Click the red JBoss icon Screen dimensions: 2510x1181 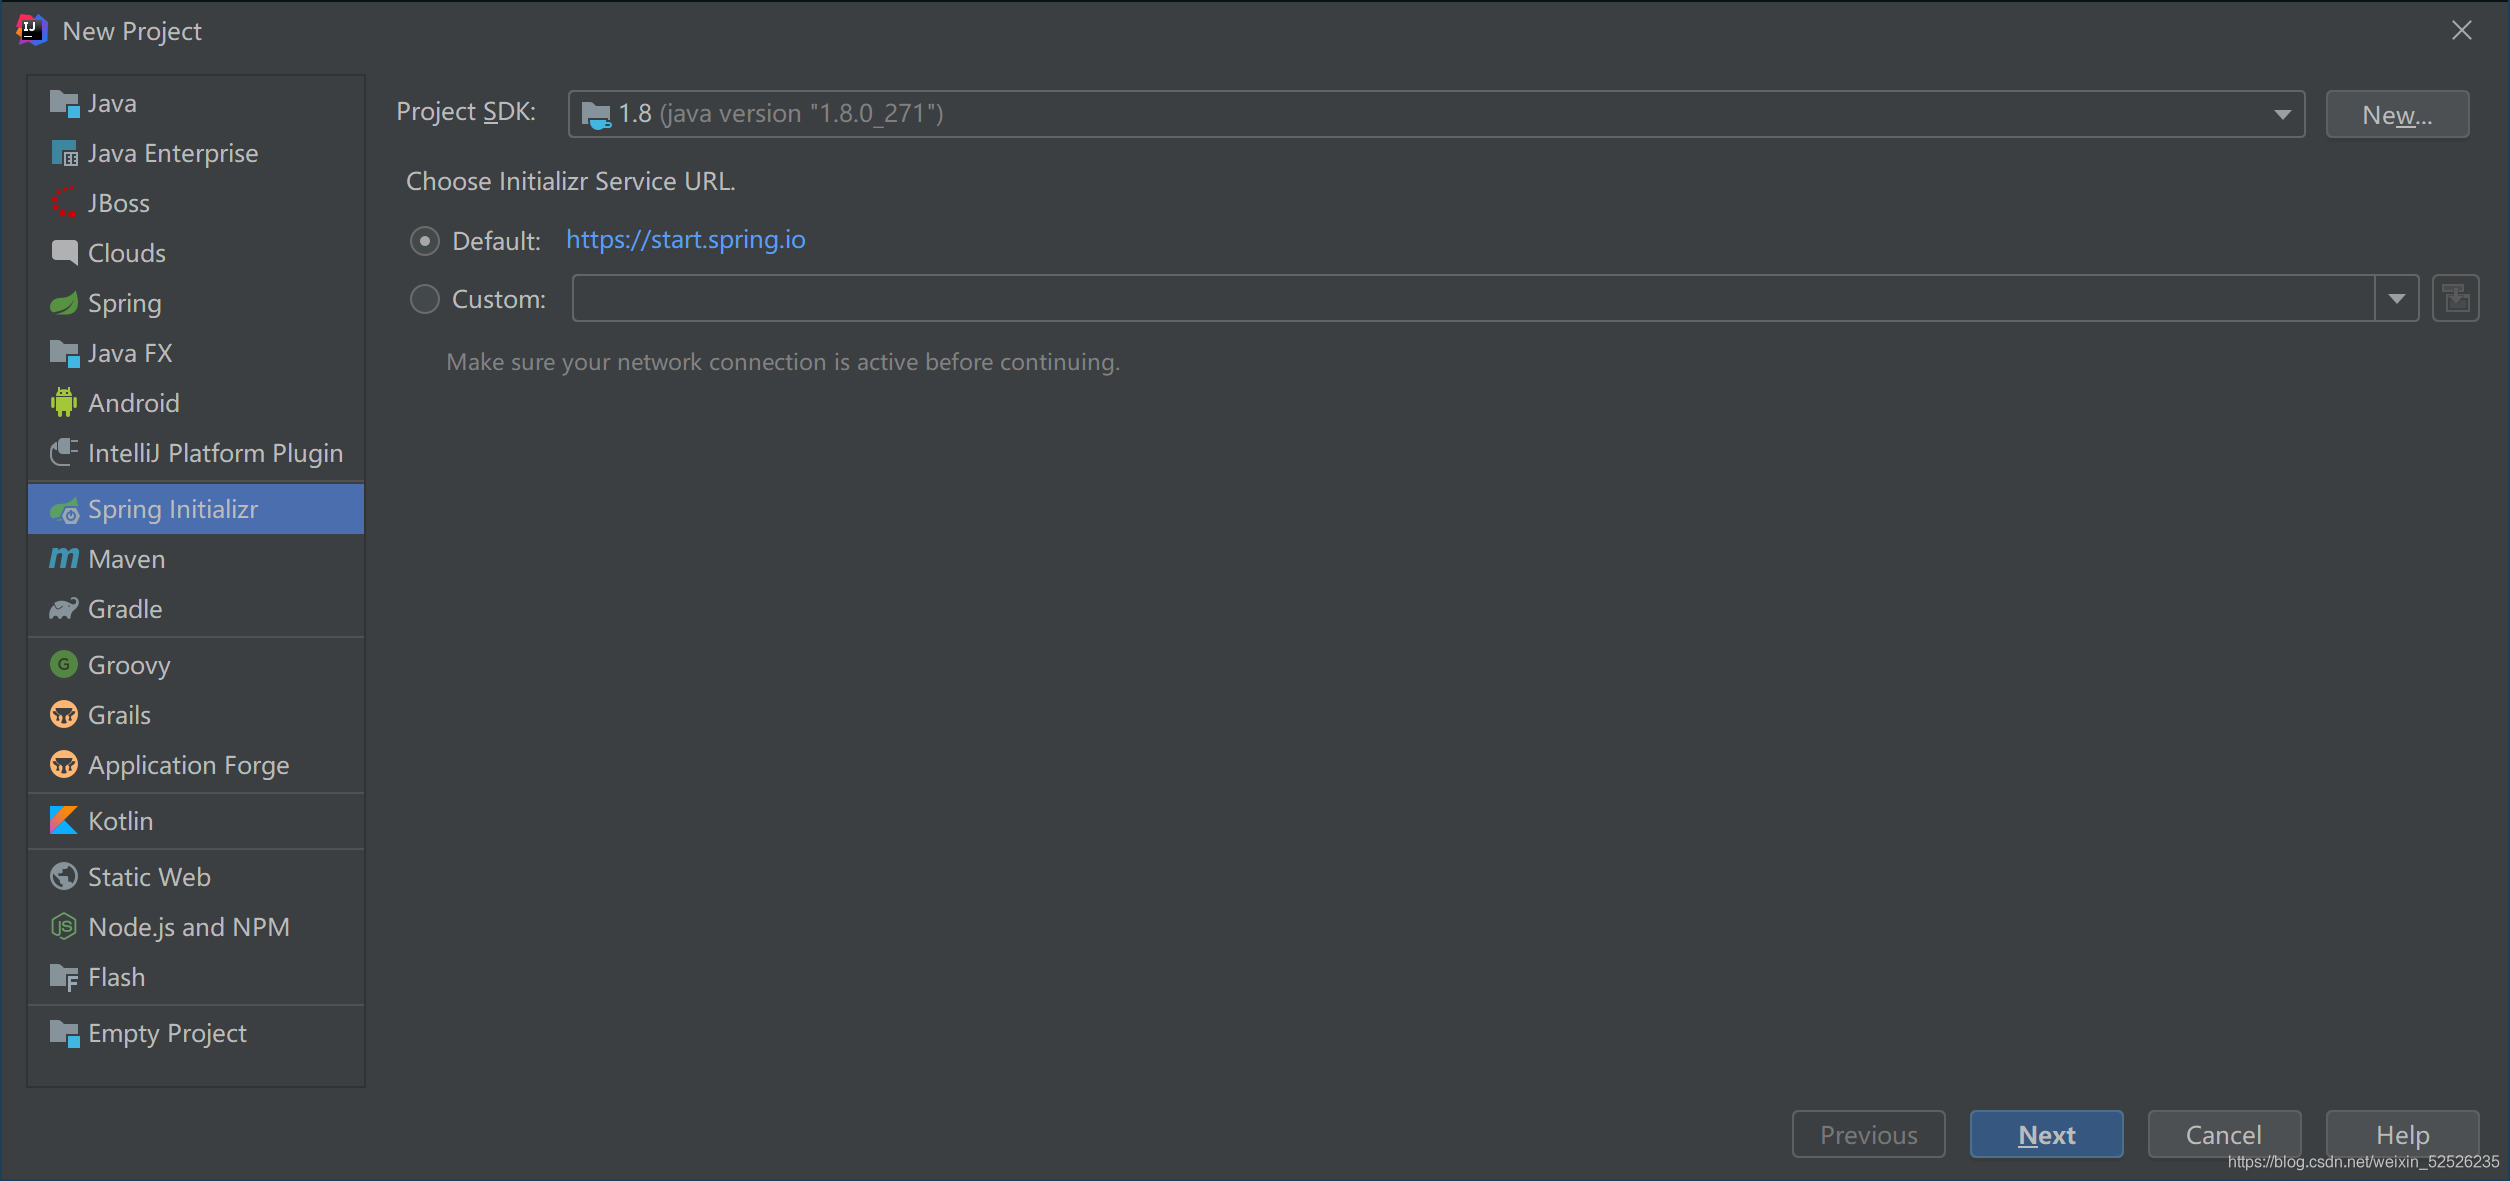[x=64, y=203]
